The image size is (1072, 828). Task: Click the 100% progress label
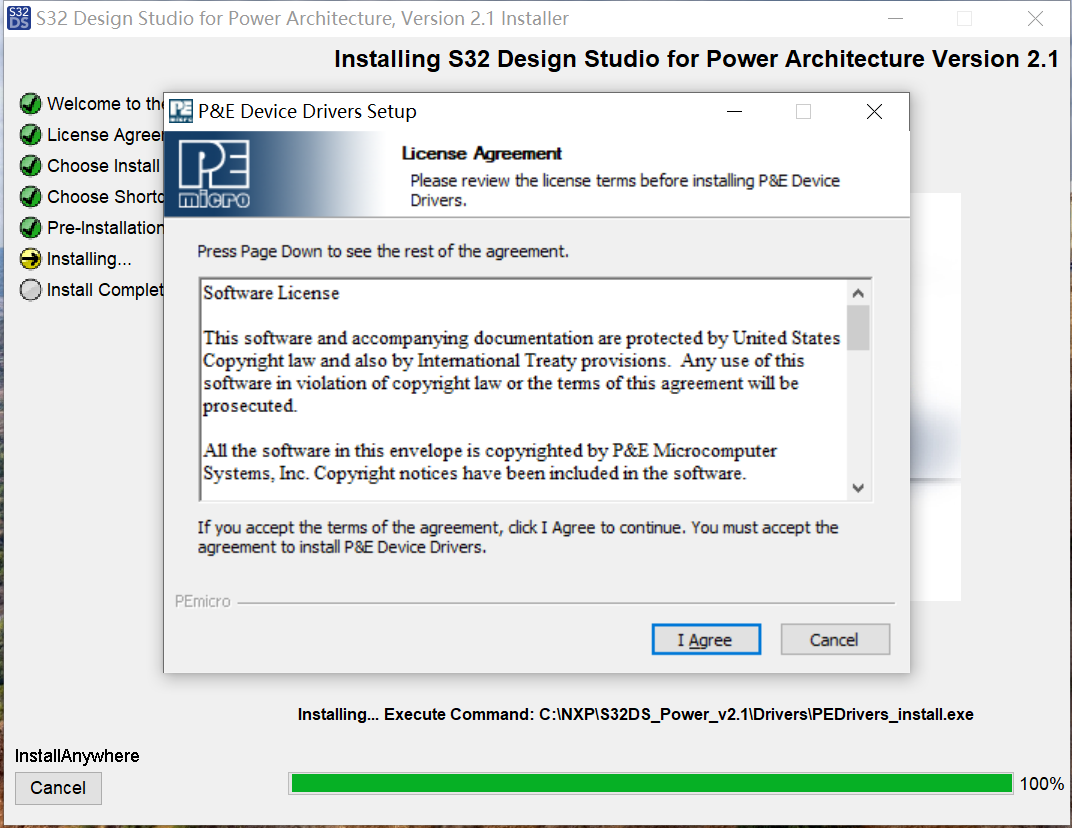[1041, 784]
